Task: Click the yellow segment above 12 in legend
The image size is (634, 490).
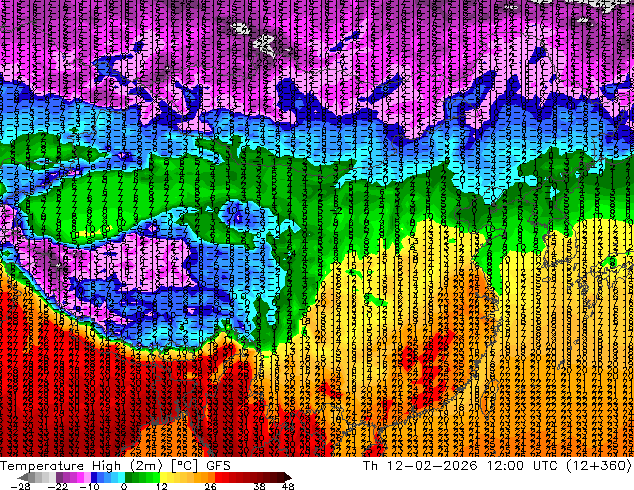Action: click(x=163, y=477)
